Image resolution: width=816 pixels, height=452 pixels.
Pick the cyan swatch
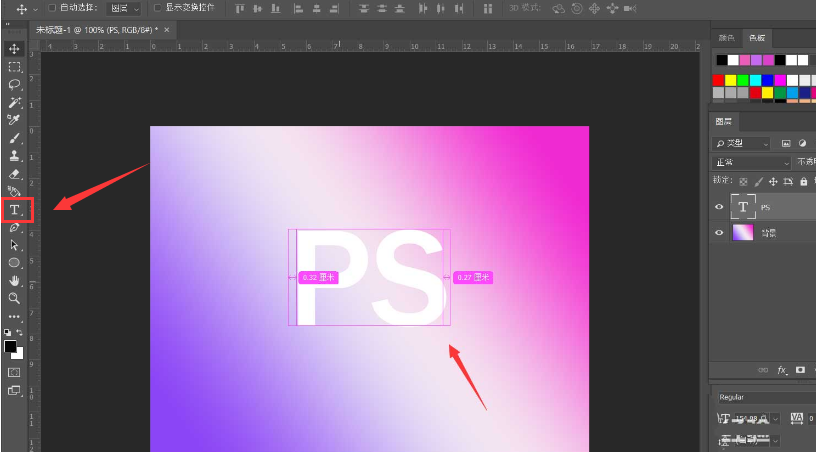pyautogui.click(x=755, y=80)
